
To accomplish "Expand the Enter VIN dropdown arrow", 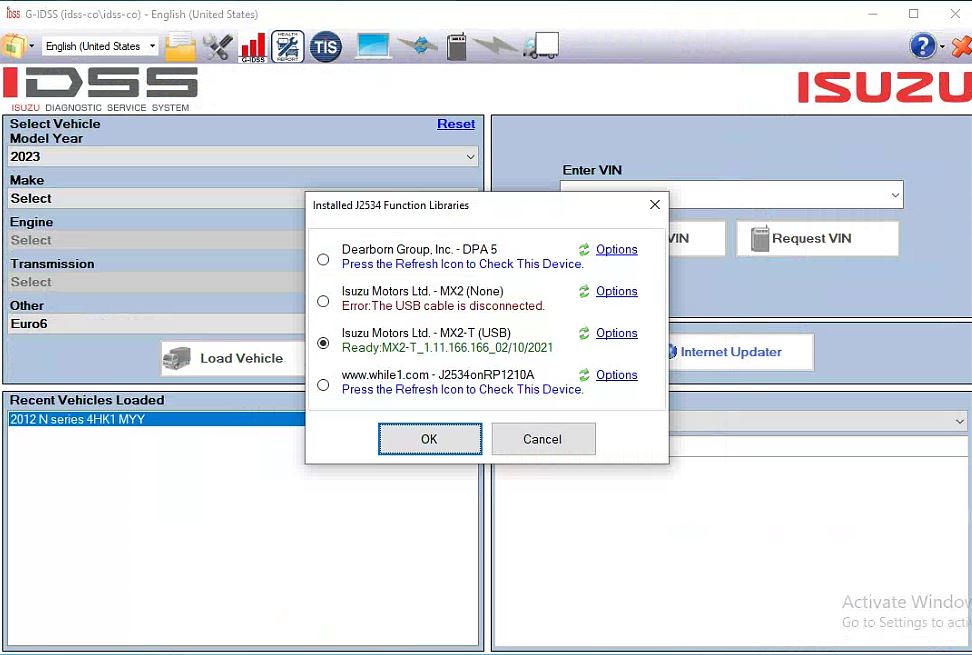I will tap(895, 195).
